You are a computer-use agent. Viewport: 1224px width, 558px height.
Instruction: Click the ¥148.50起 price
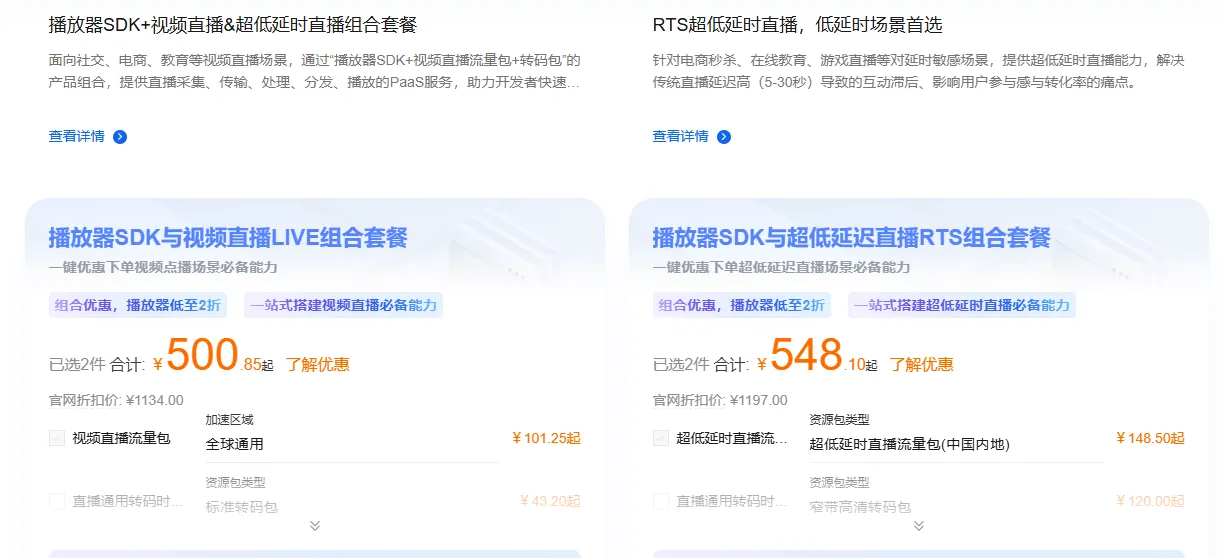[1150, 438]
